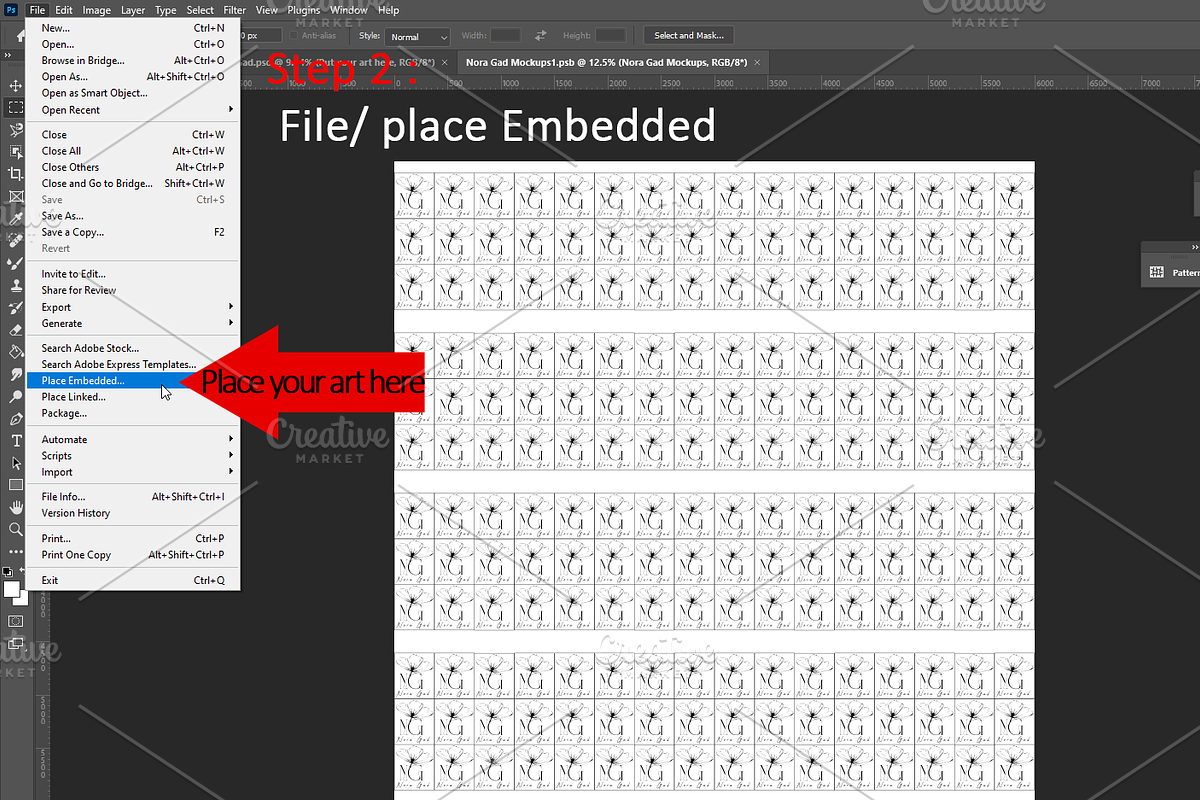Swap width and height values
This screenshot has width=1200, height=800.
541,36
